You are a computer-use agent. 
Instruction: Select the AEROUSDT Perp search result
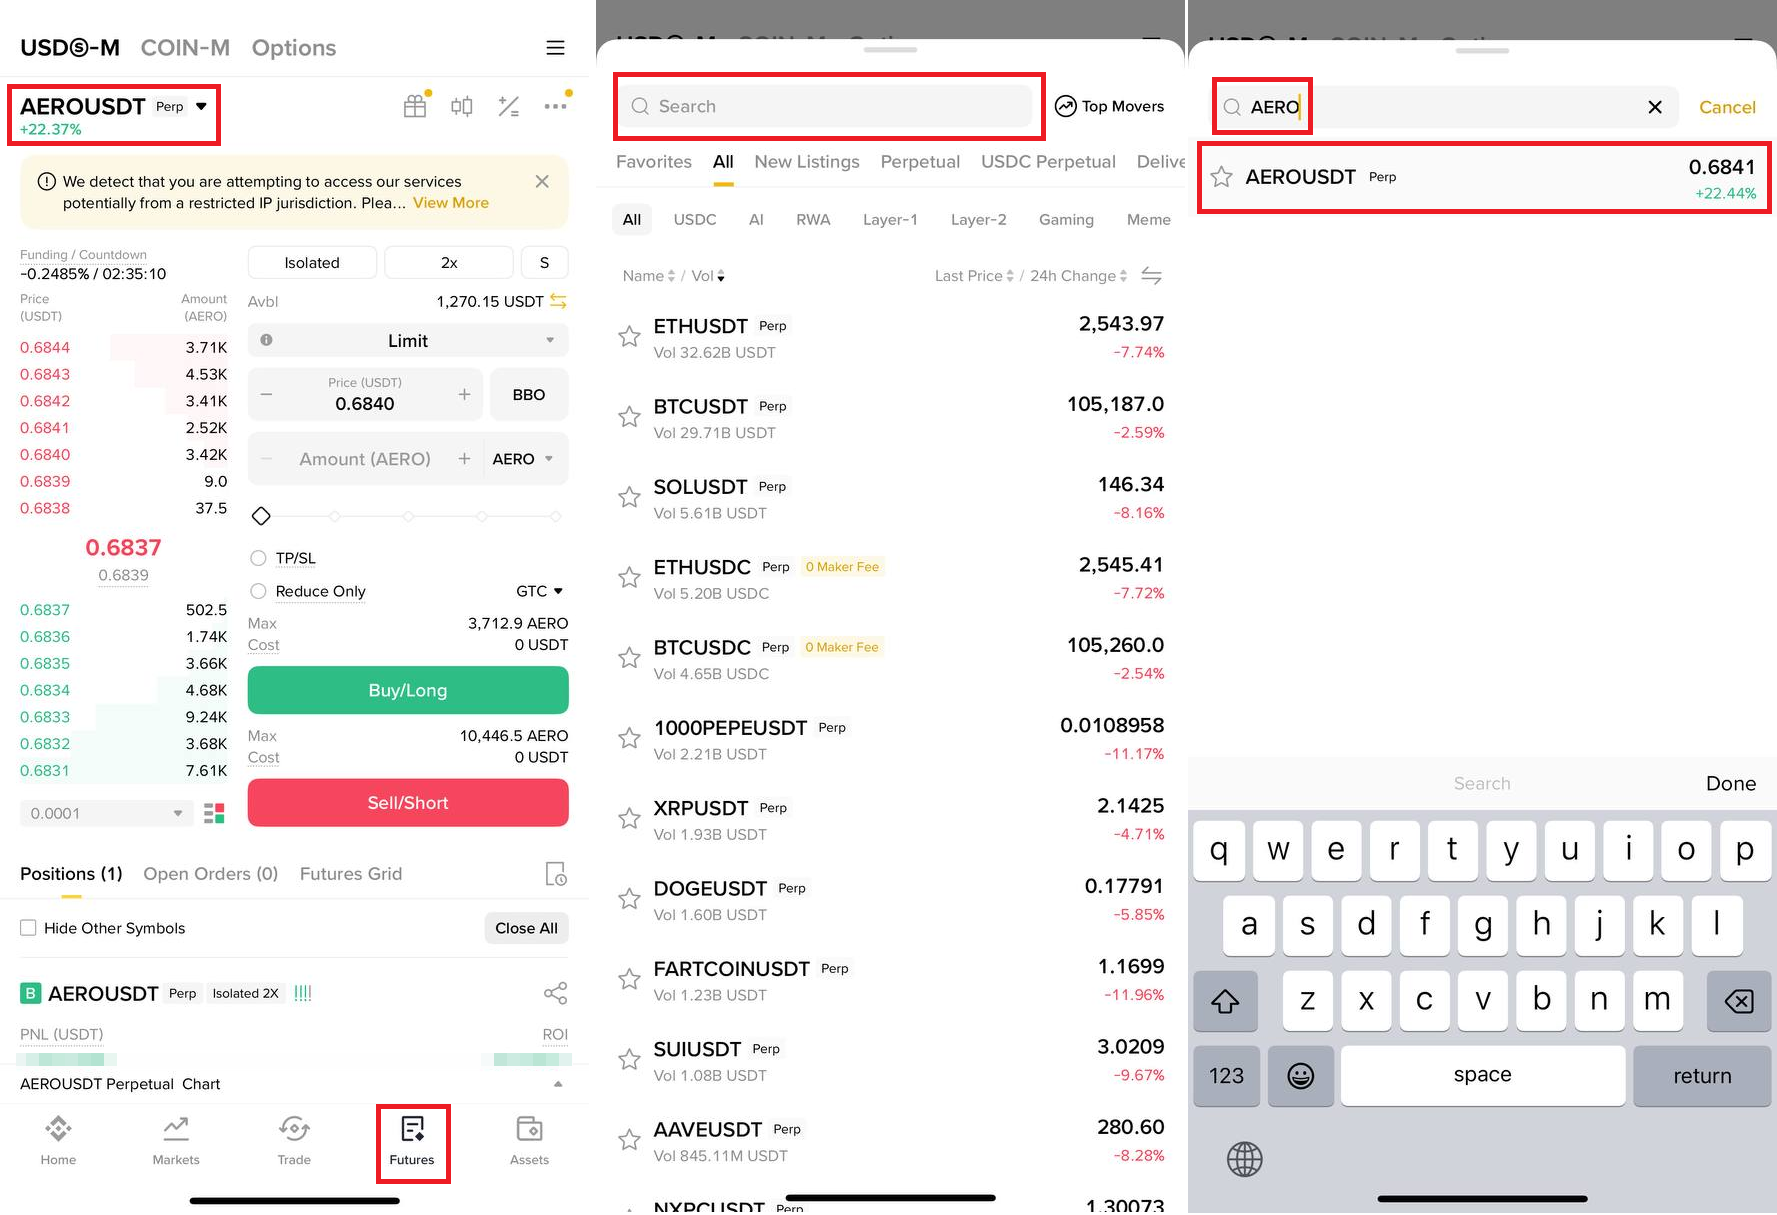coord(1483,178)
